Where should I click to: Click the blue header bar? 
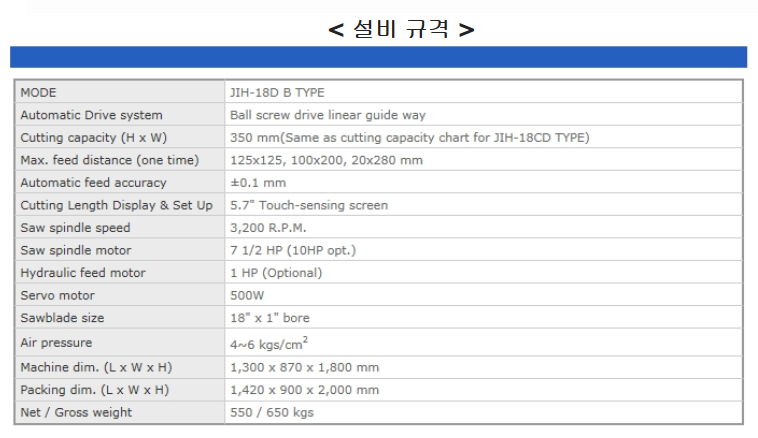pyautogui.click(x=379, y=57)
